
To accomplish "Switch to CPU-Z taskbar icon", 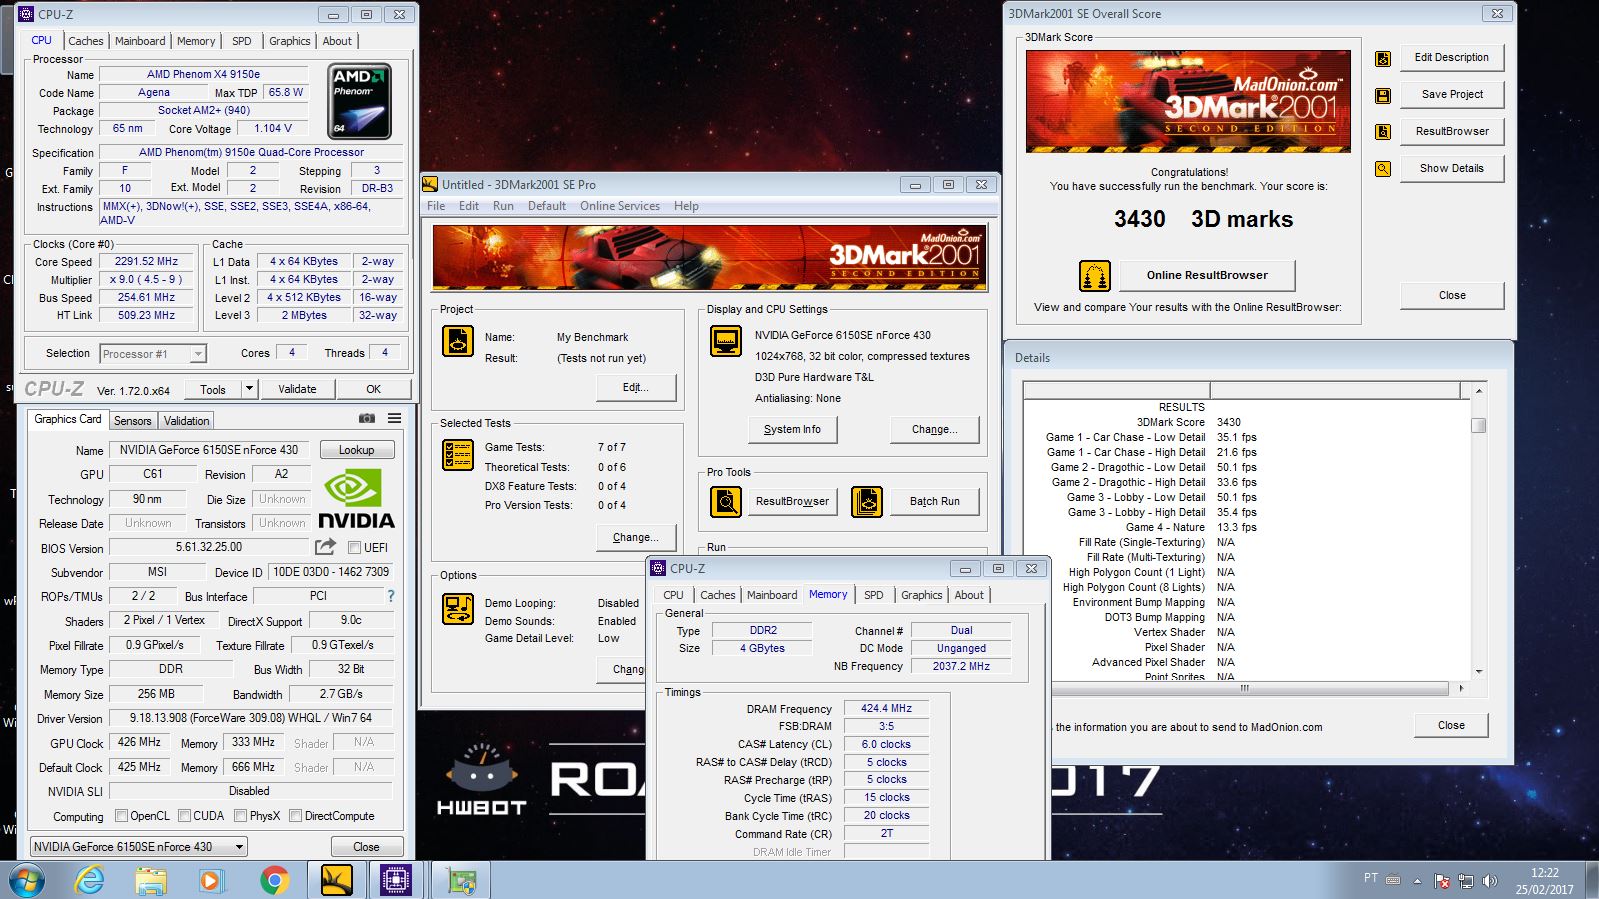I will [x=396, y=880].
